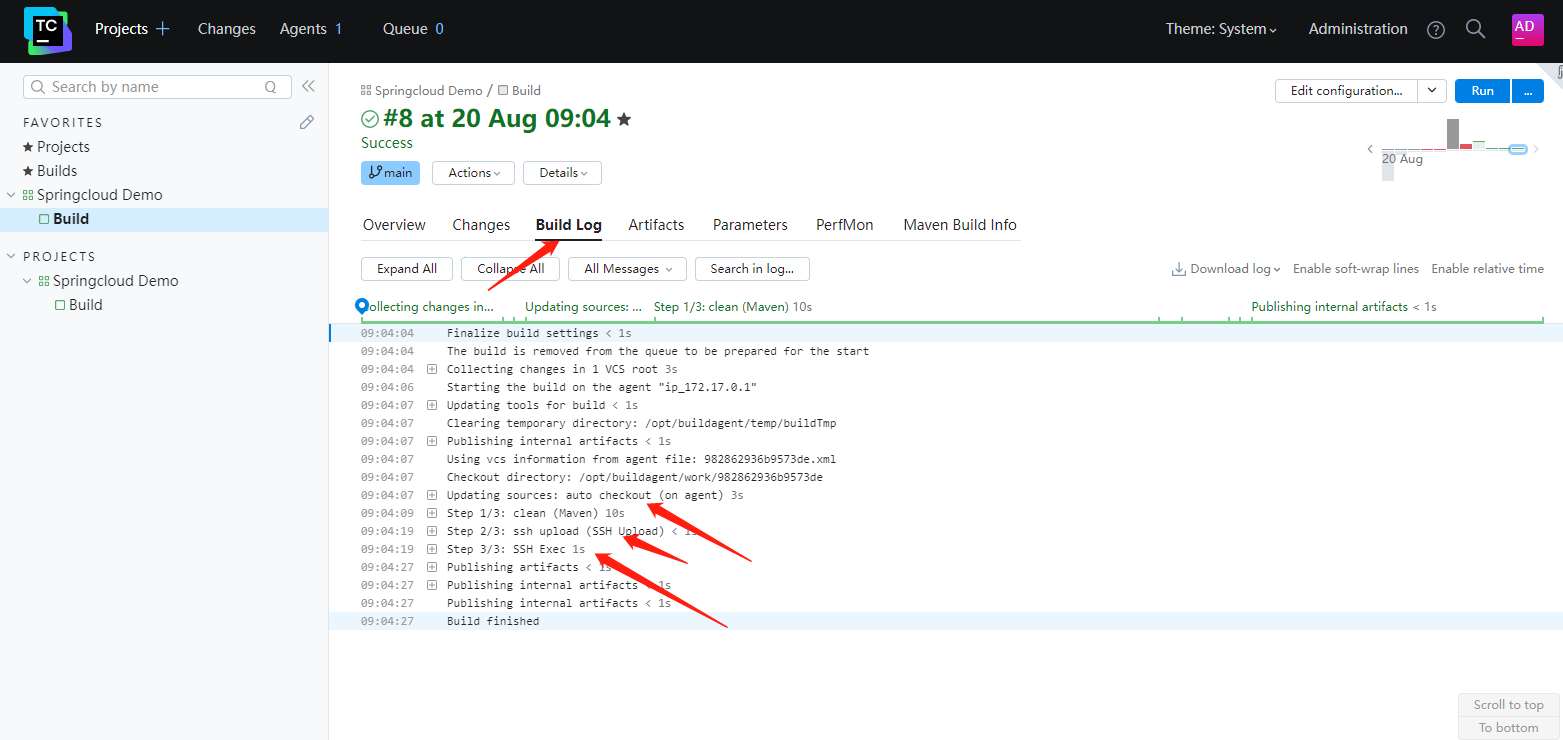Click the next arrow of build history chart
The width and height of the screenshot is (1563, 740).
point(1536,150)
